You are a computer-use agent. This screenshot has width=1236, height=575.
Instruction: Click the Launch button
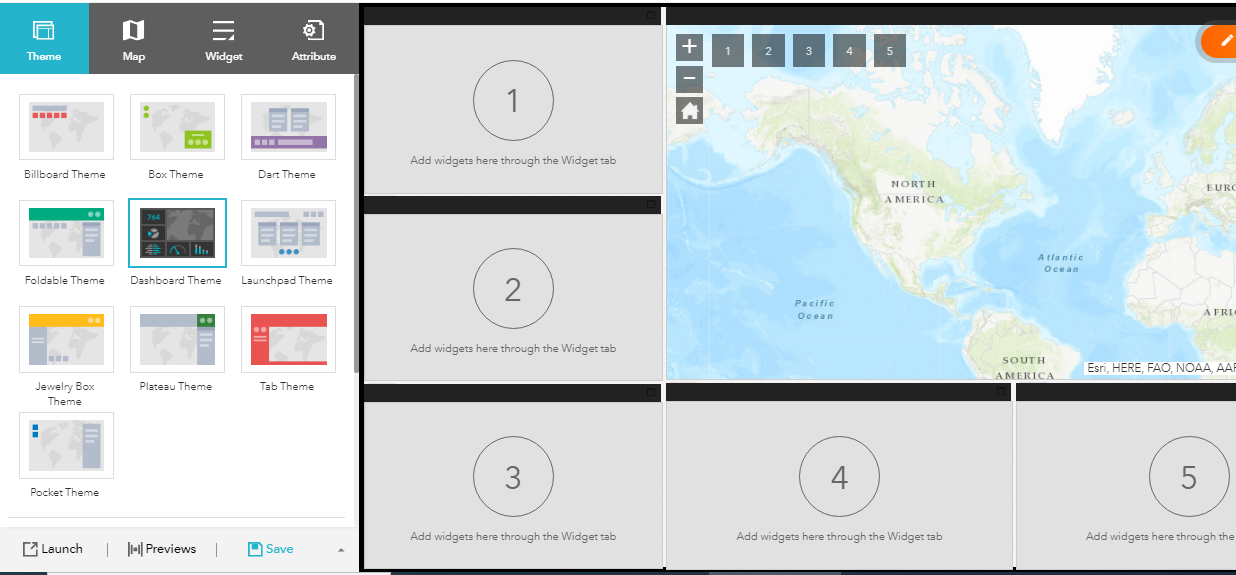53,549
